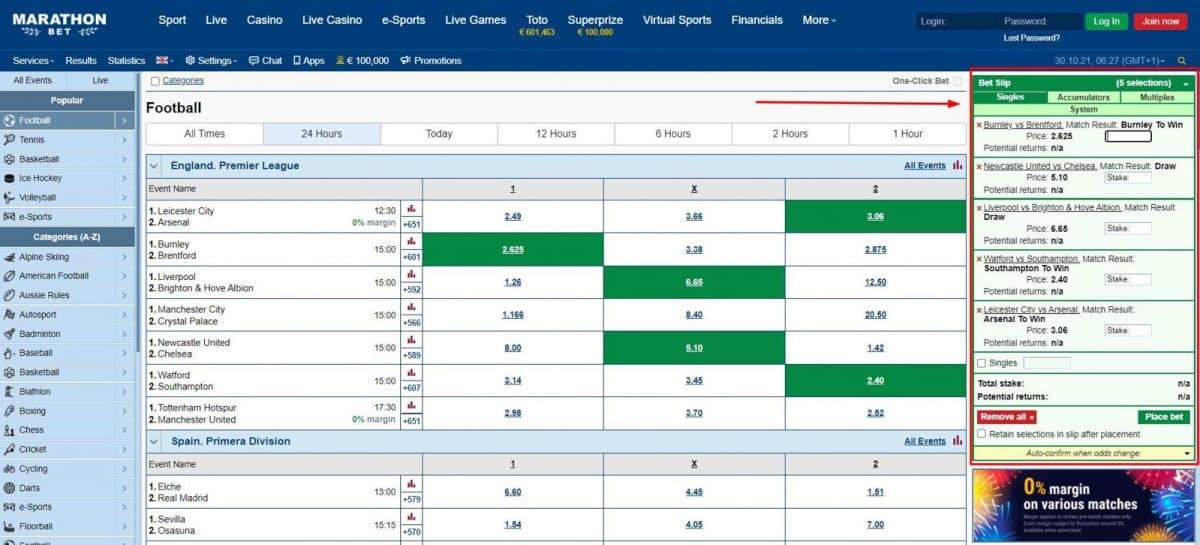Collapse the Spain Primera Division section
The height and width of the screenshot is (545, 1200).
(155, 441)
